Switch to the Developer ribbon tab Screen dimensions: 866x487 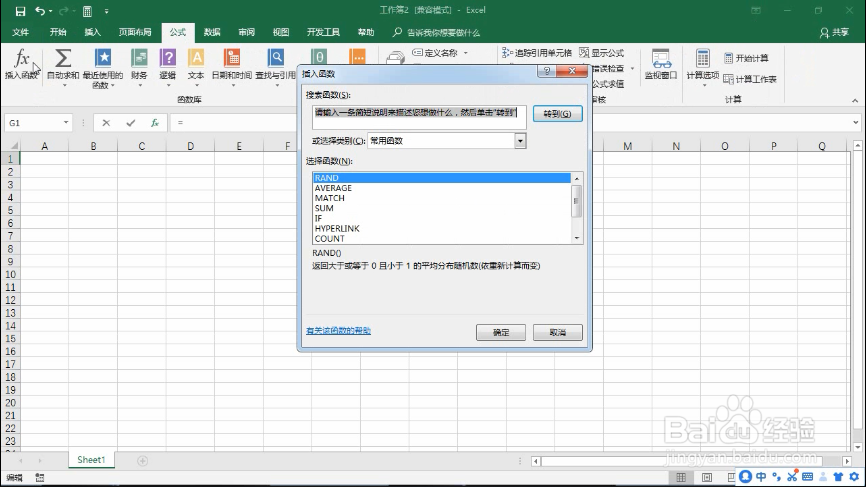click(323, 32)
